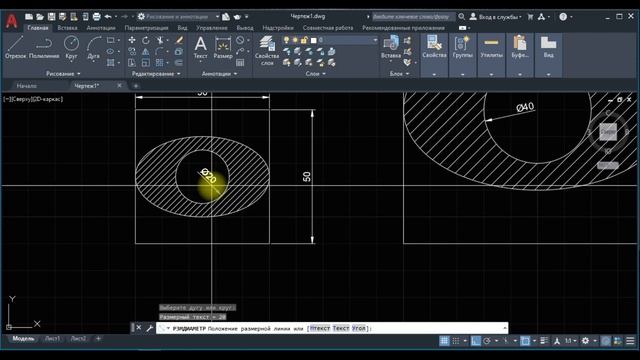Activate the rectangular Array tool

pyautogui.click(x=159, y=62)
